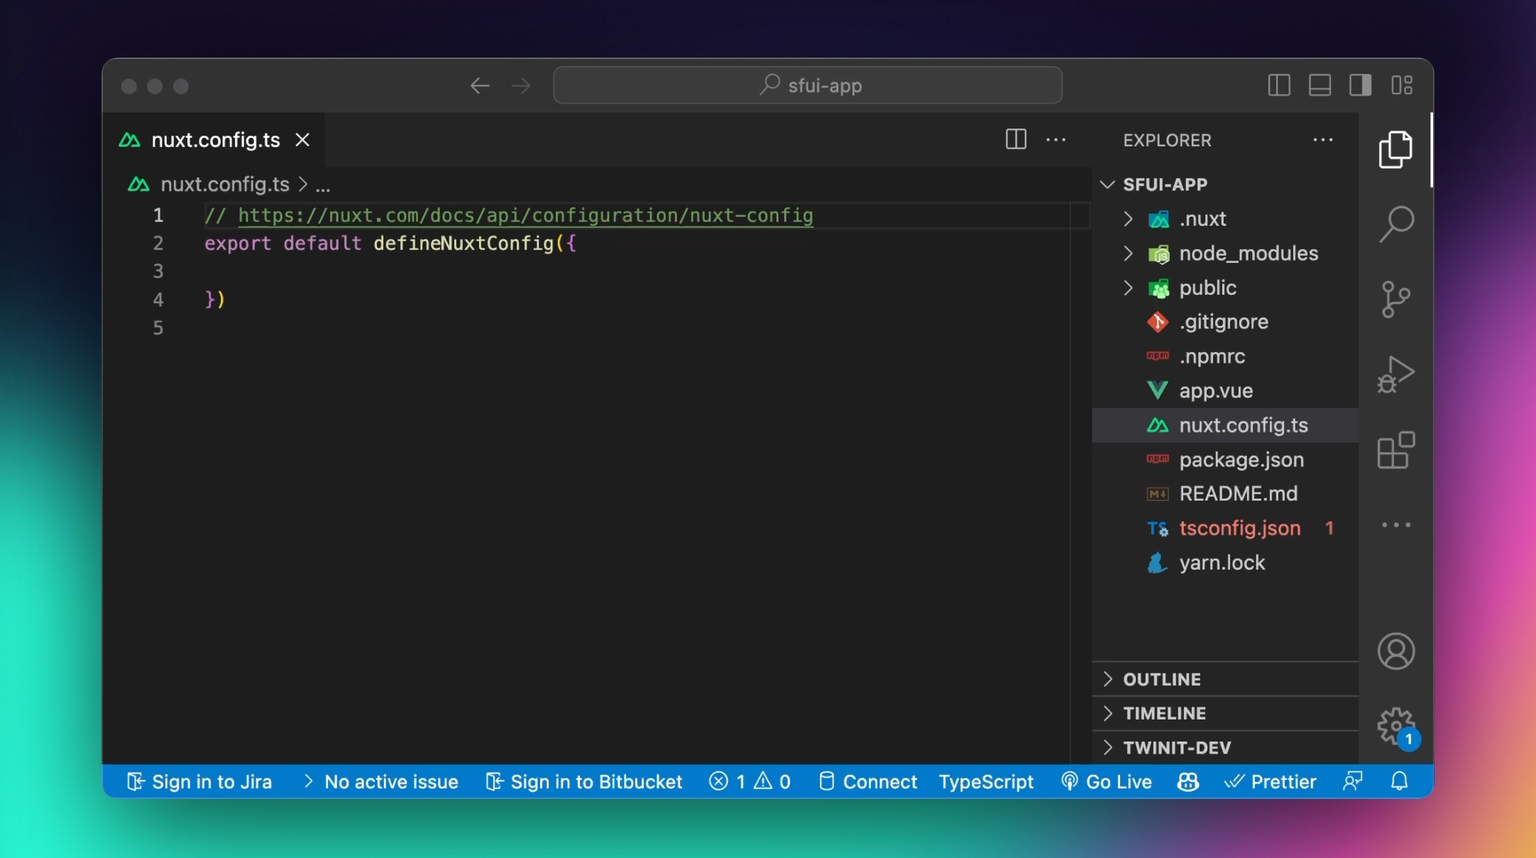Open the Extensions view
This screenshot has width=1536, height=858.
tap(1395, 450)
